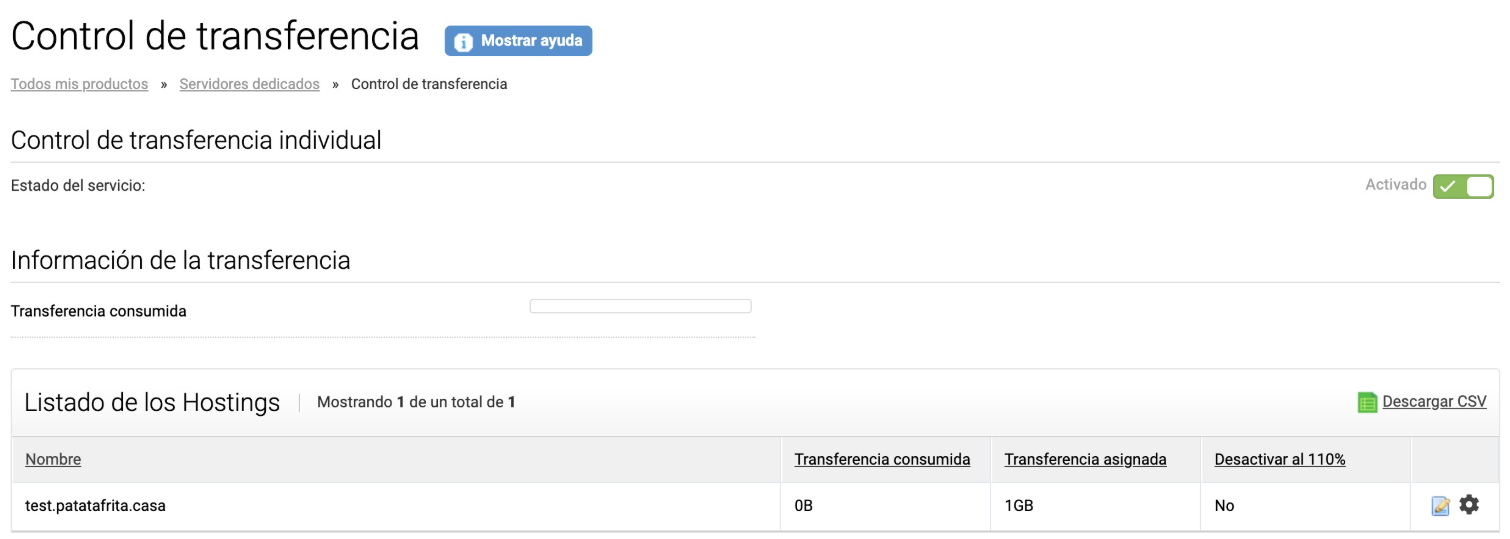Click the Listado de los Hostings heading

click(152, 402)
